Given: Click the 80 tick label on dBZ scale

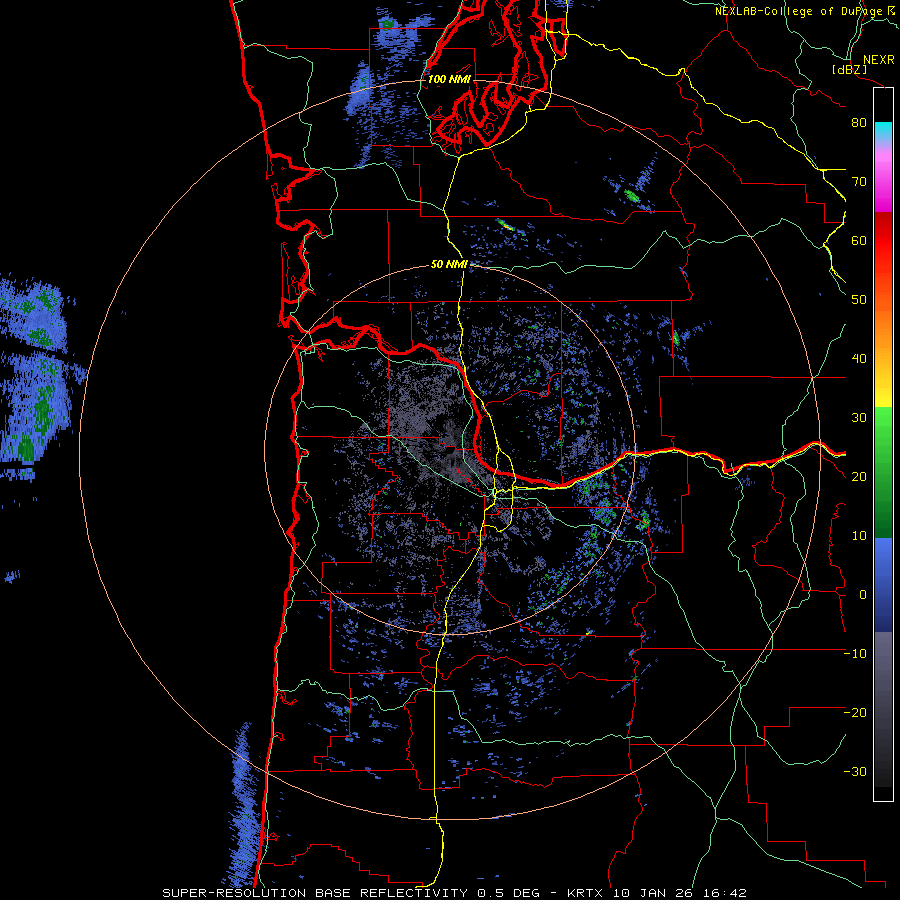Looking at the screenshot, I should pyautogui.click(x=859, y=122).
